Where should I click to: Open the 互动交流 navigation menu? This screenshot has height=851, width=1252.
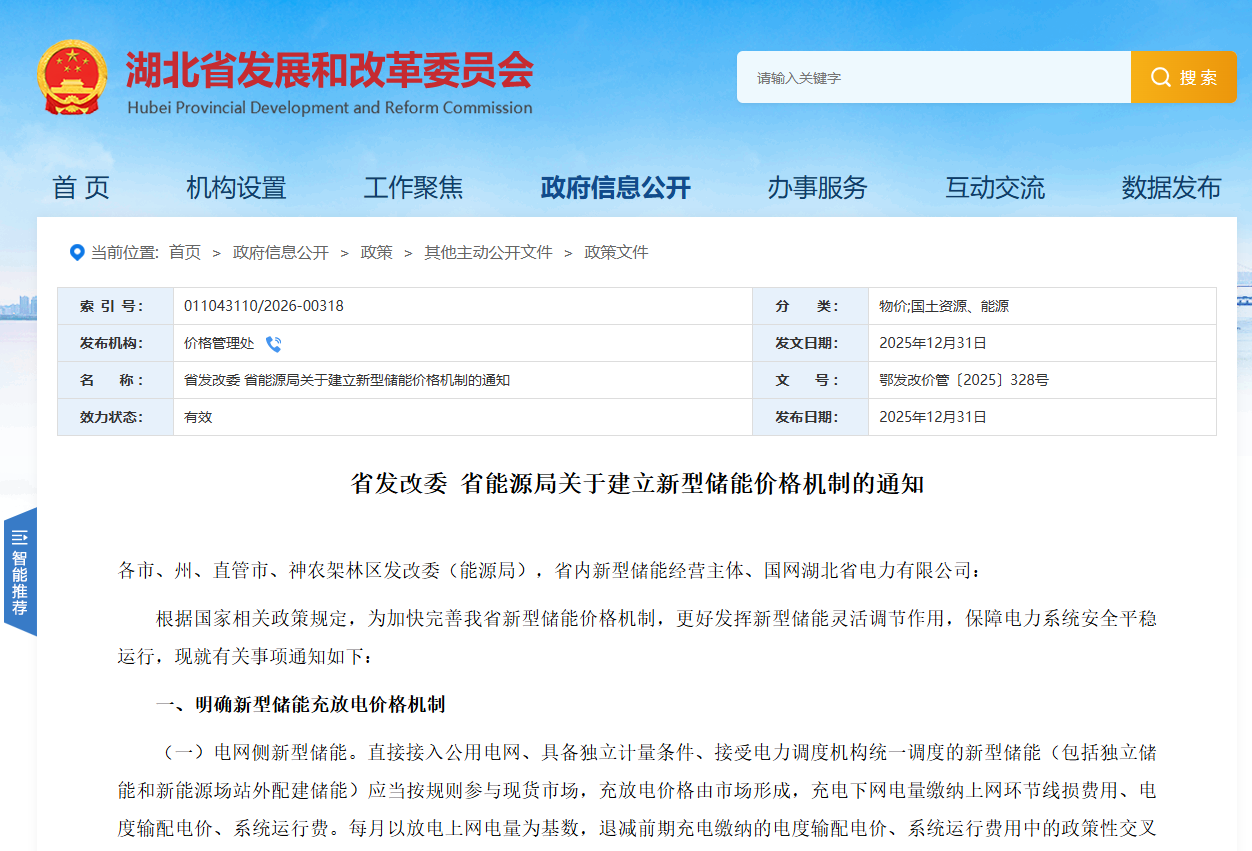(x=995, y=188)
